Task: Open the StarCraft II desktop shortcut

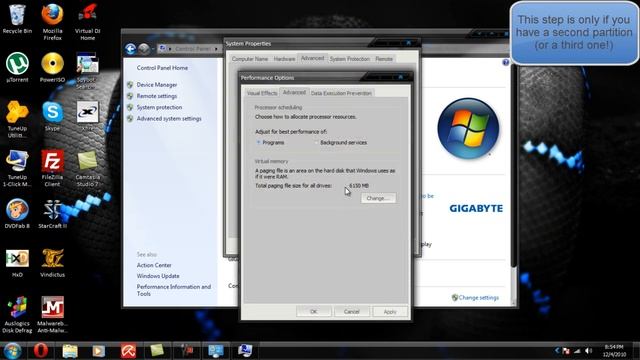Action: point(52,213)
